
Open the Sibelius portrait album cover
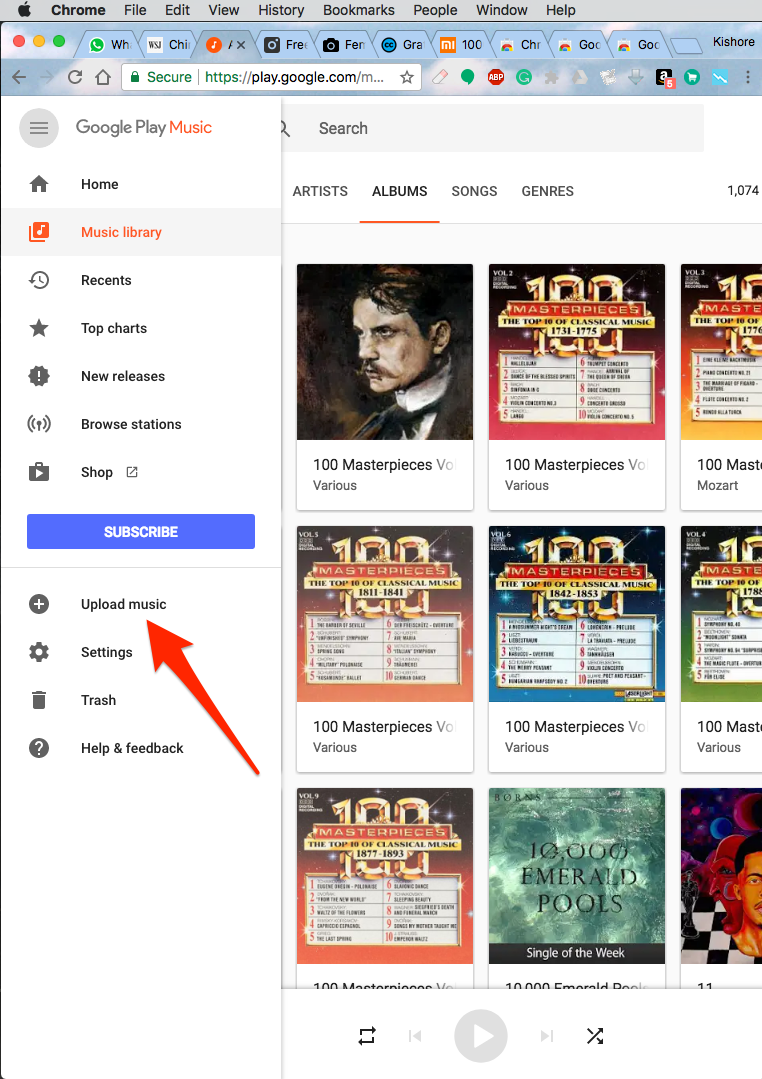click(x=385, y=352)
